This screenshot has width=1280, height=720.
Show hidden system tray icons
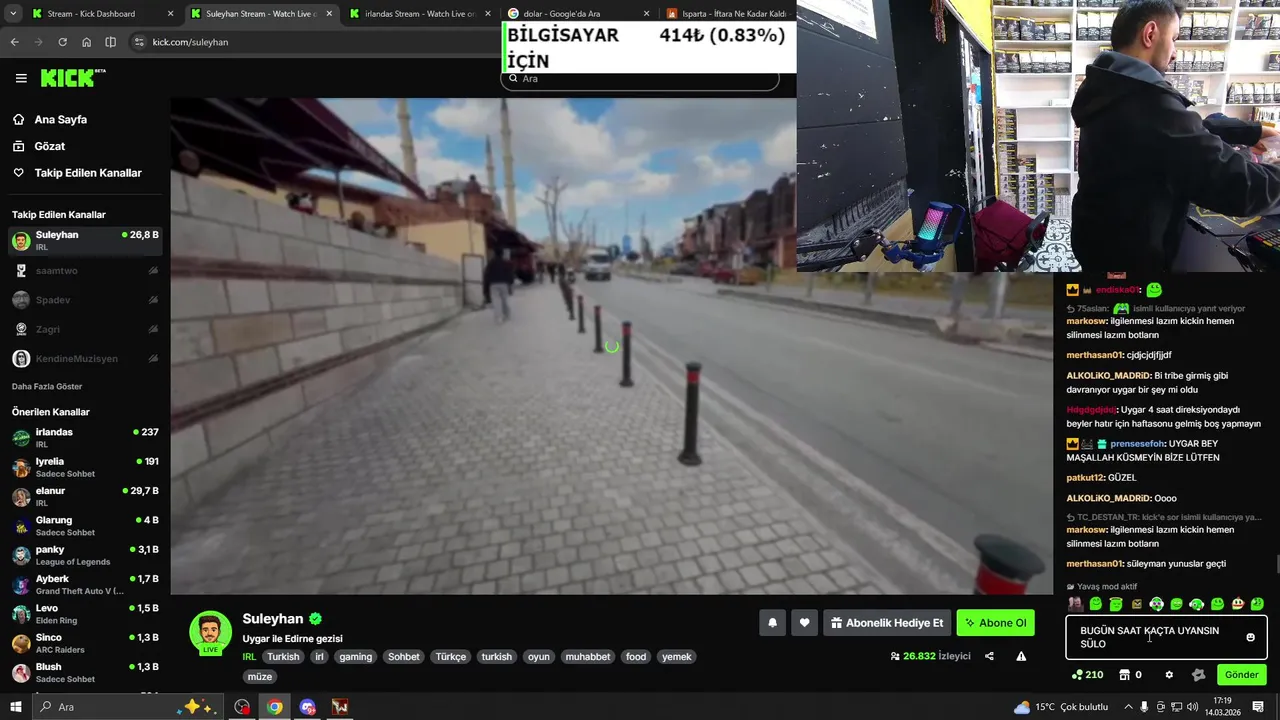coord(1128,707)
